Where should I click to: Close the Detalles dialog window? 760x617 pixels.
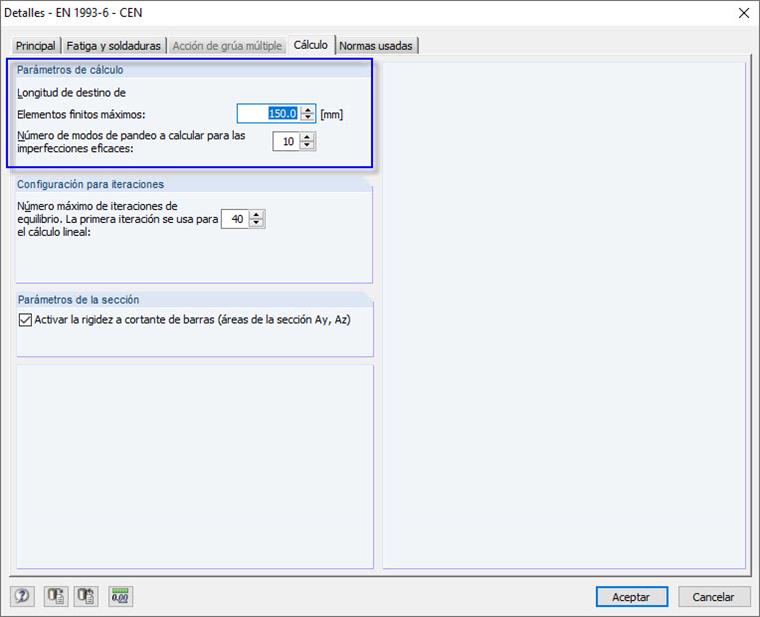[x=744, y=13]
